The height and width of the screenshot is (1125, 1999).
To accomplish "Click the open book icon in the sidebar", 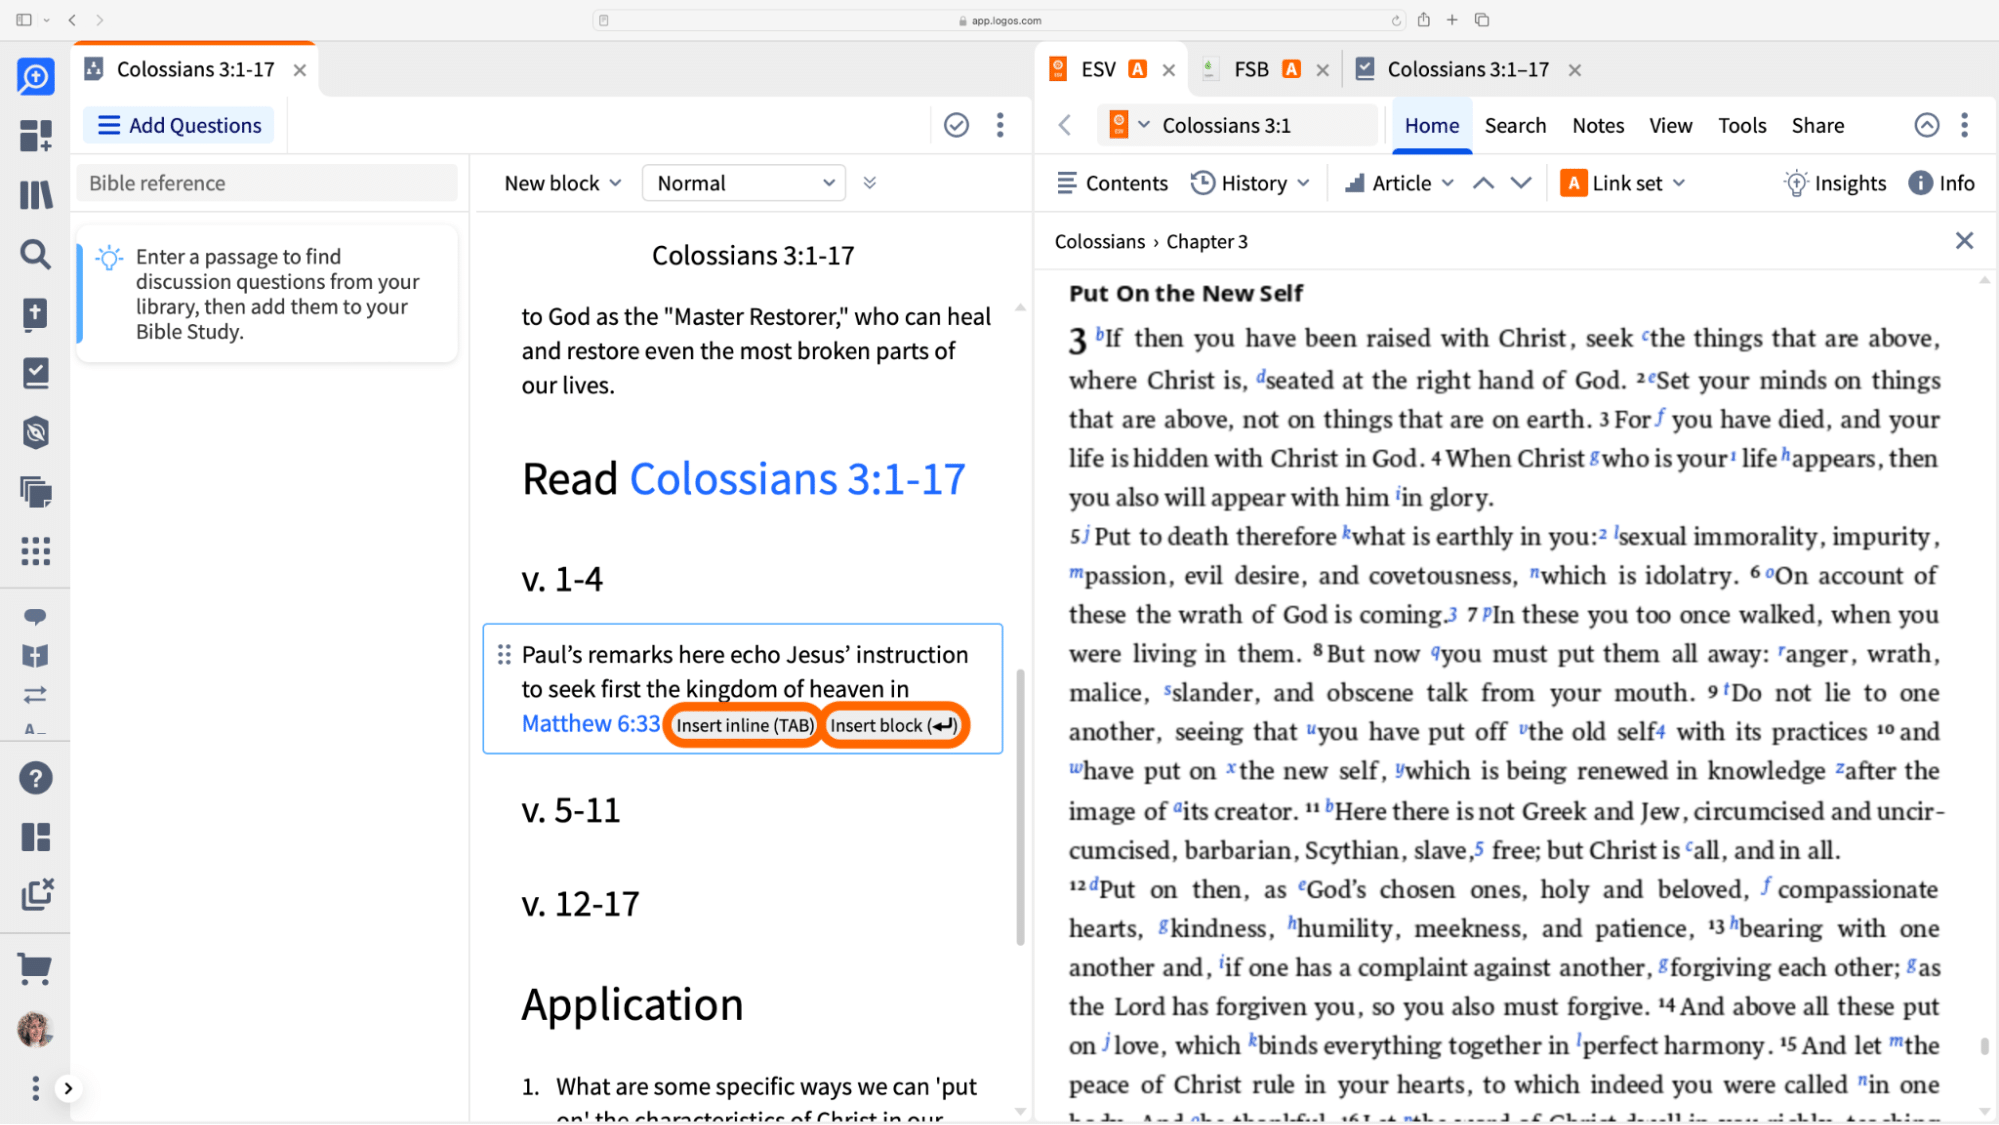I will [35, 656].
